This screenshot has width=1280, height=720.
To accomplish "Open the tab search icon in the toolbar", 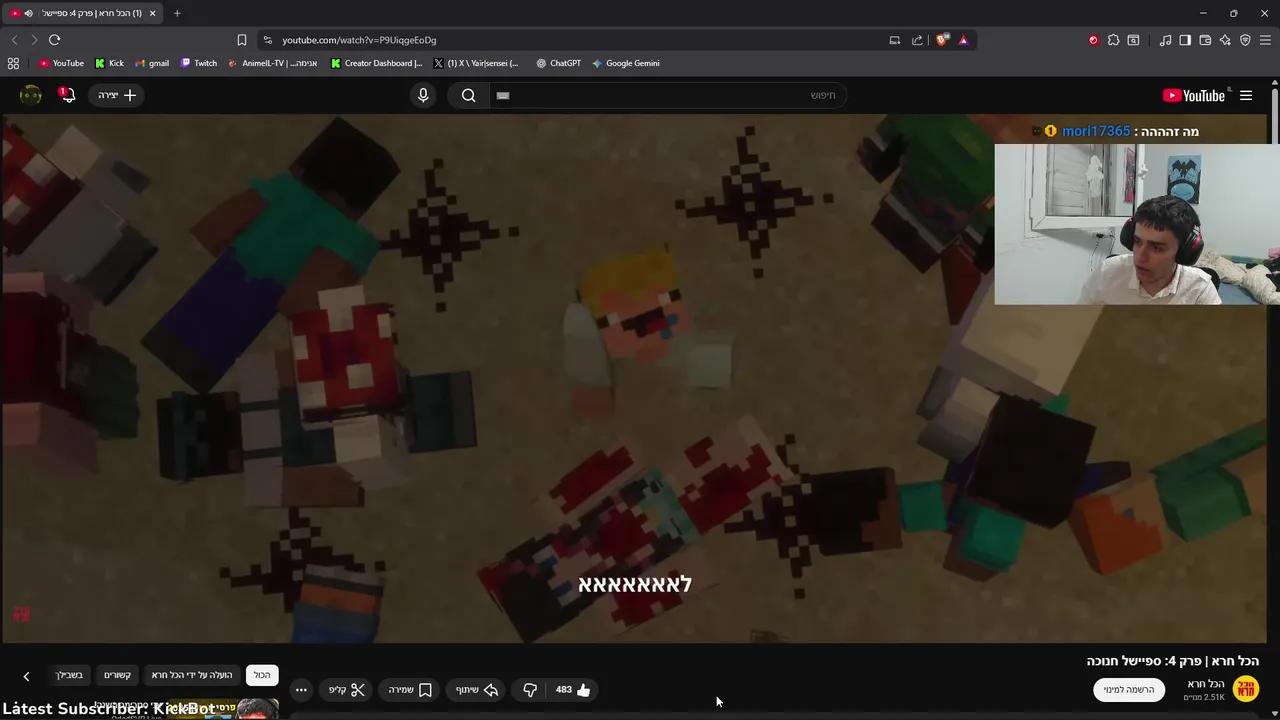I will [1133, 40].
